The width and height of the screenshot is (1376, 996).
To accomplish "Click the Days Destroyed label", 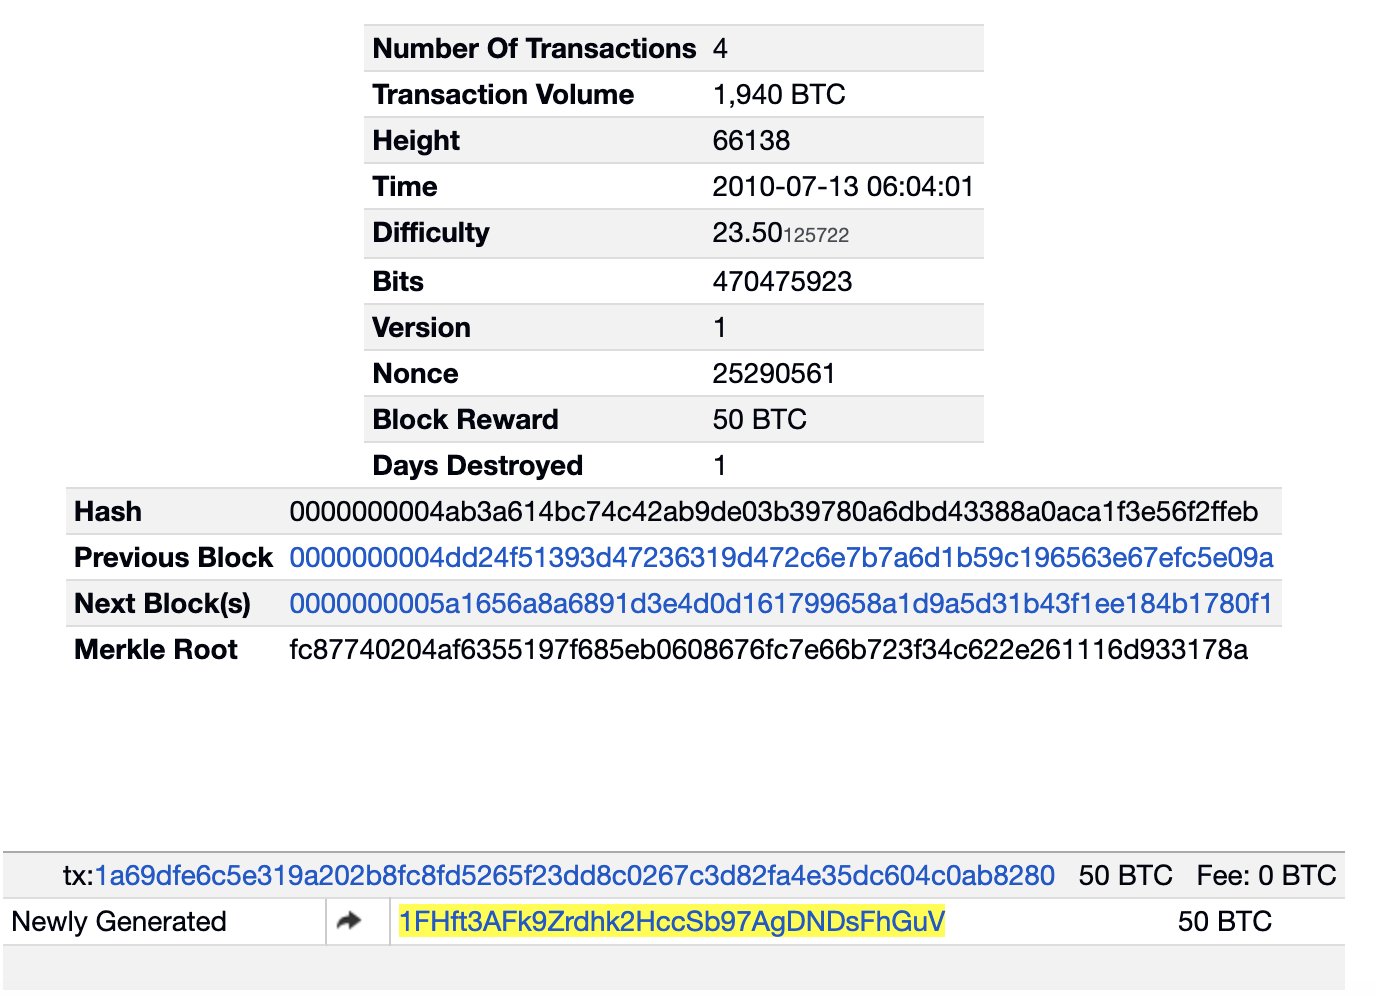I will point(477,465).
